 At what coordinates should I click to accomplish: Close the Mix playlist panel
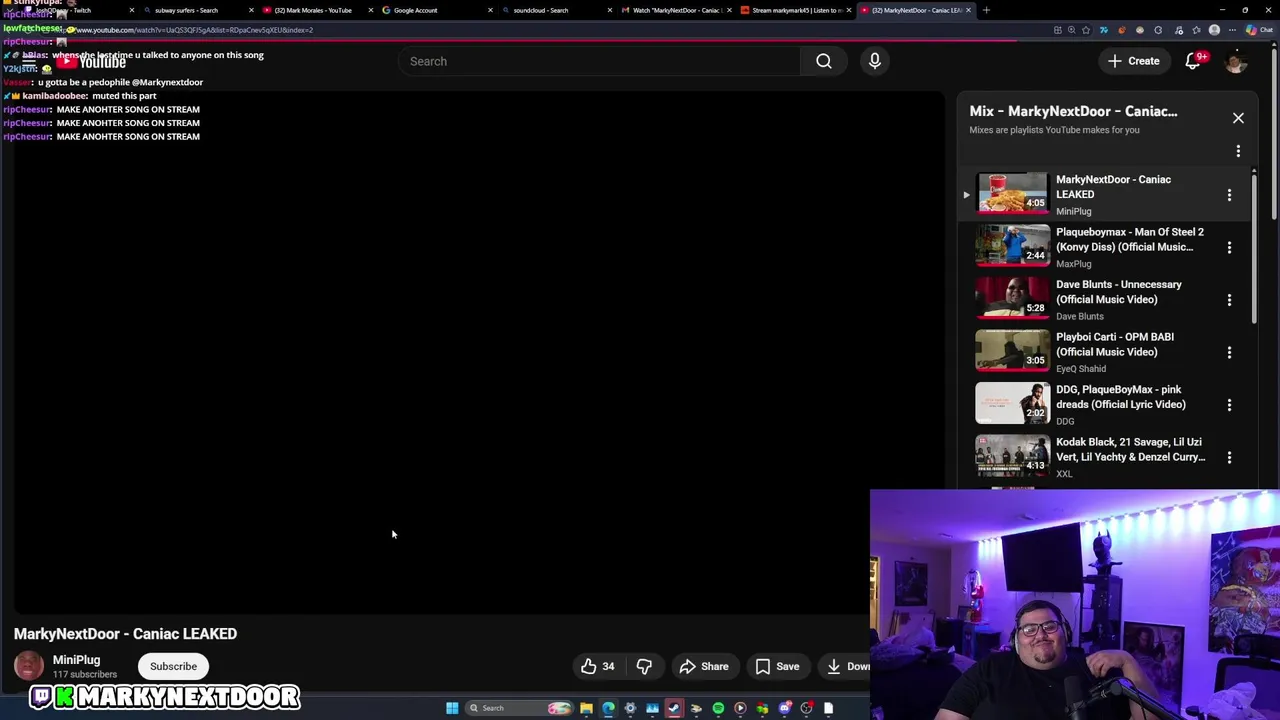[1238, 118]
